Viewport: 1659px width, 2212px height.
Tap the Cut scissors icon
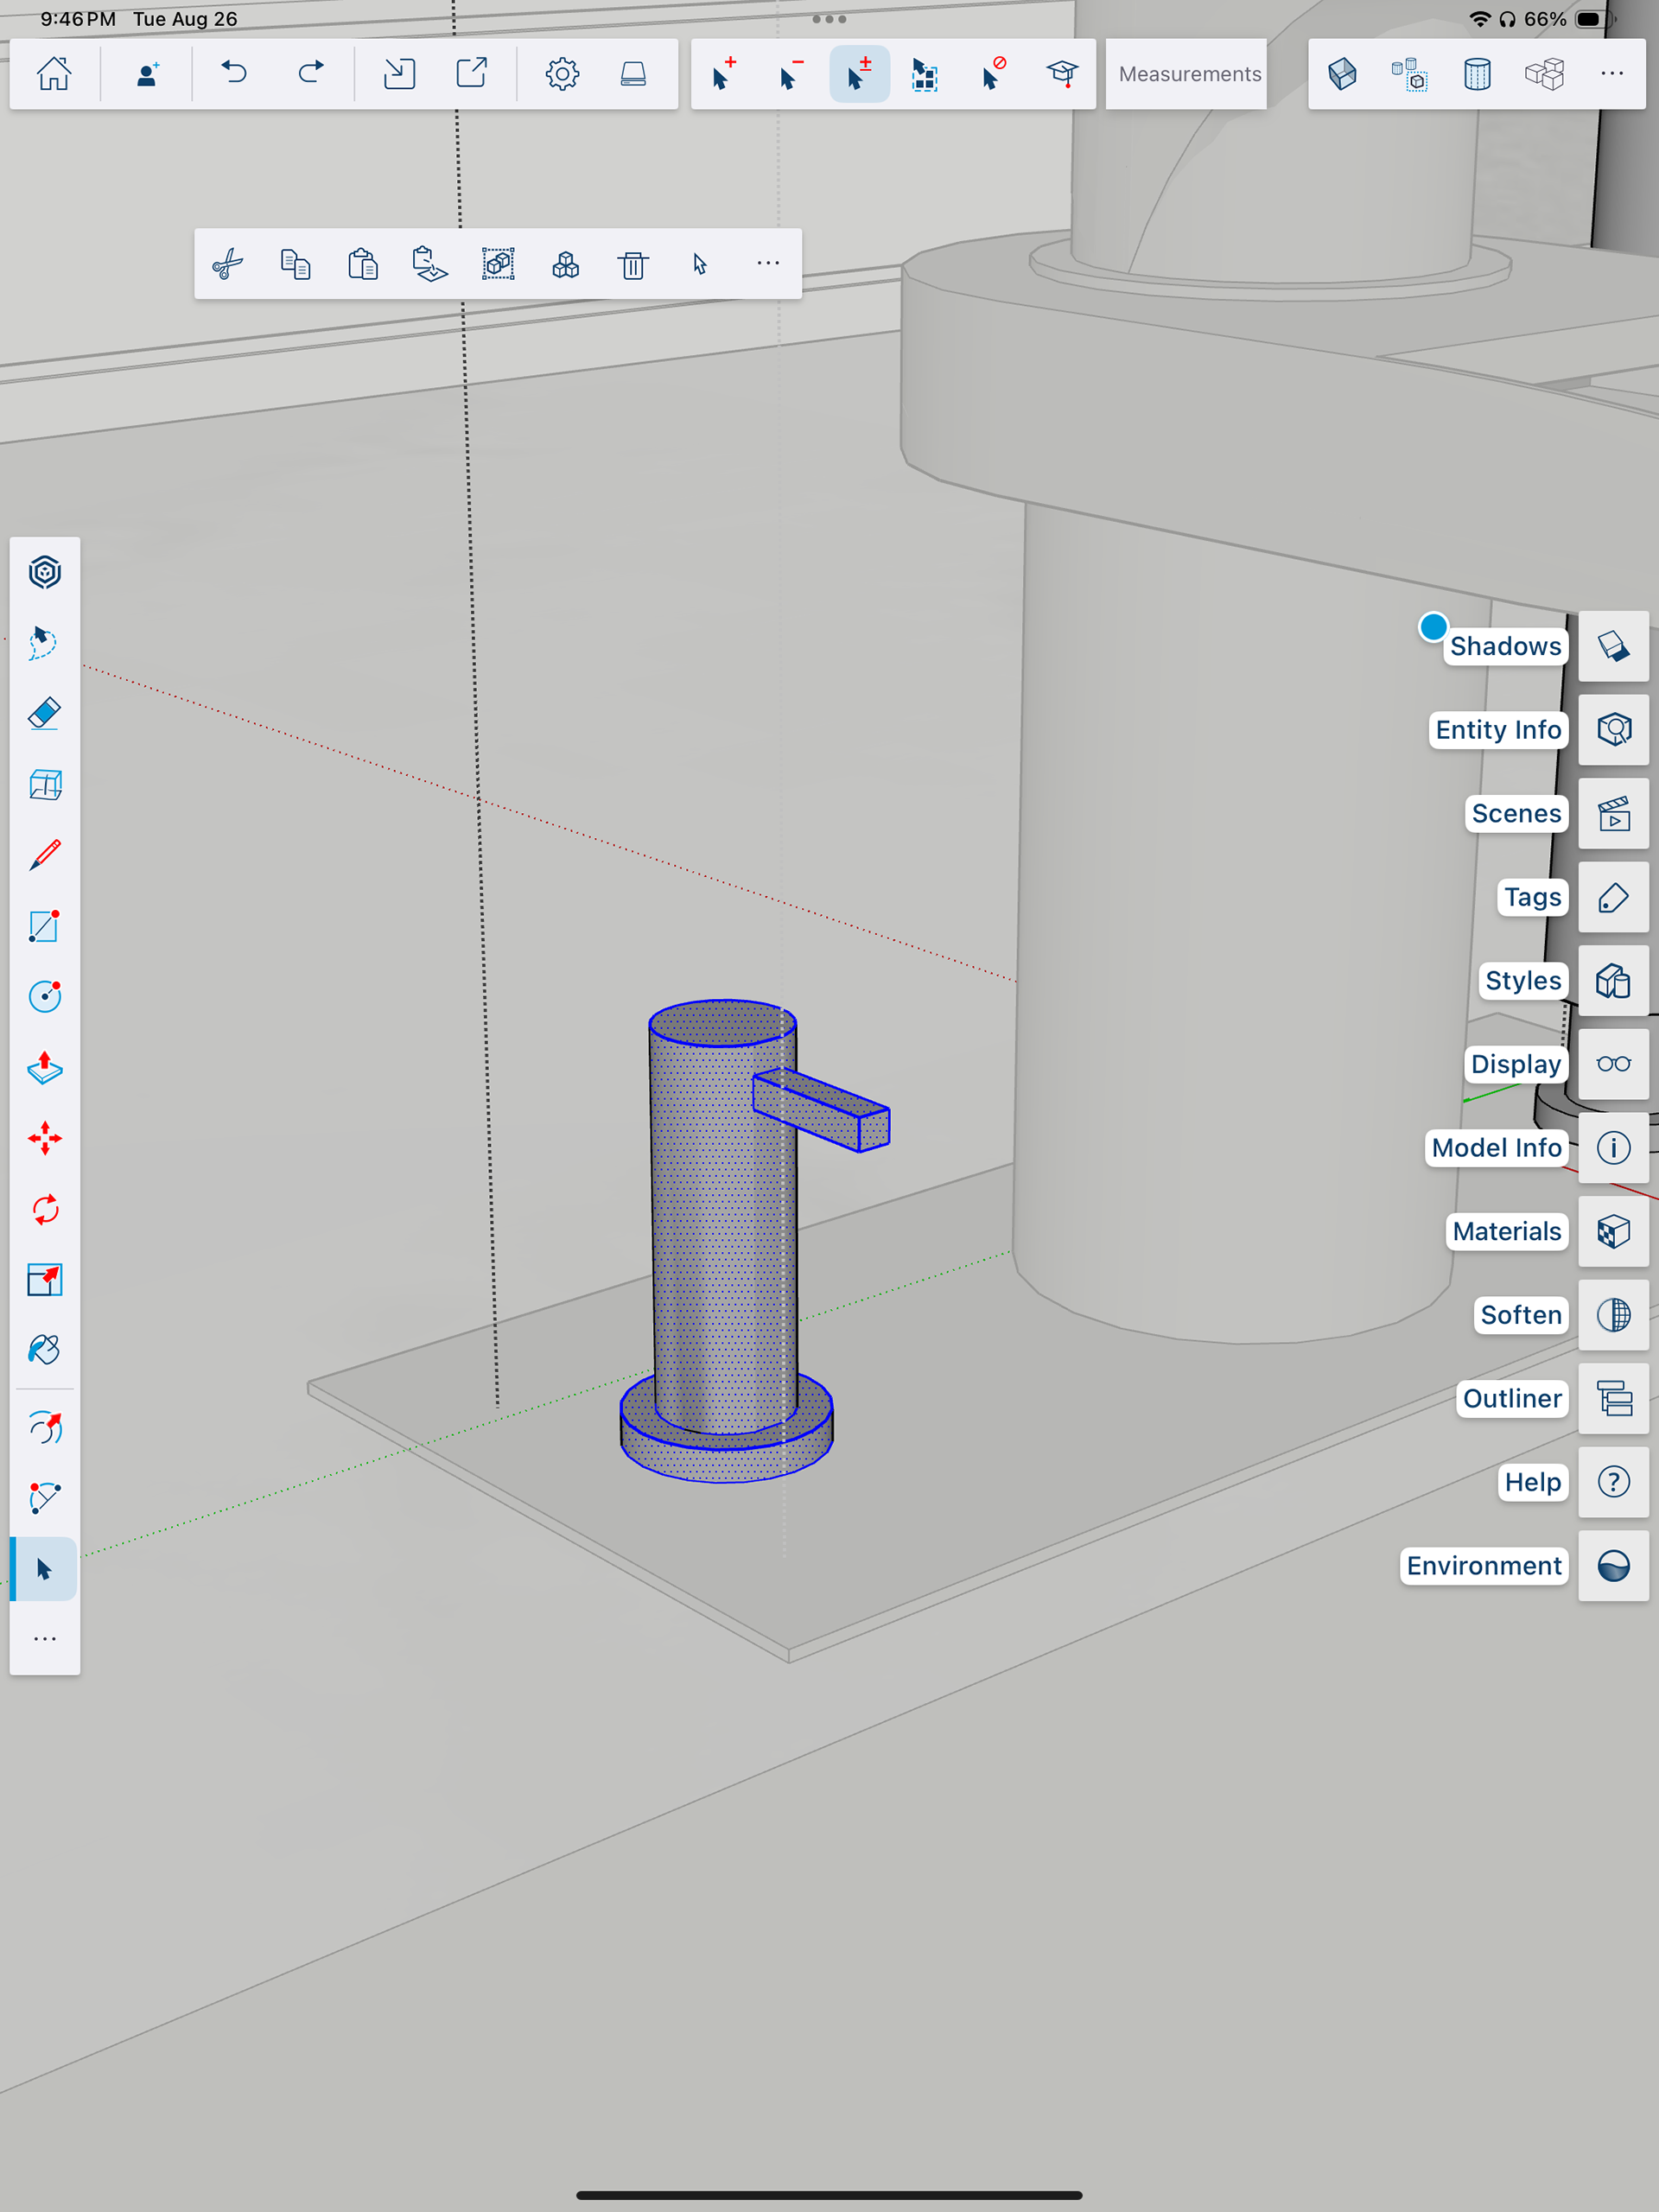pos(228,264)
